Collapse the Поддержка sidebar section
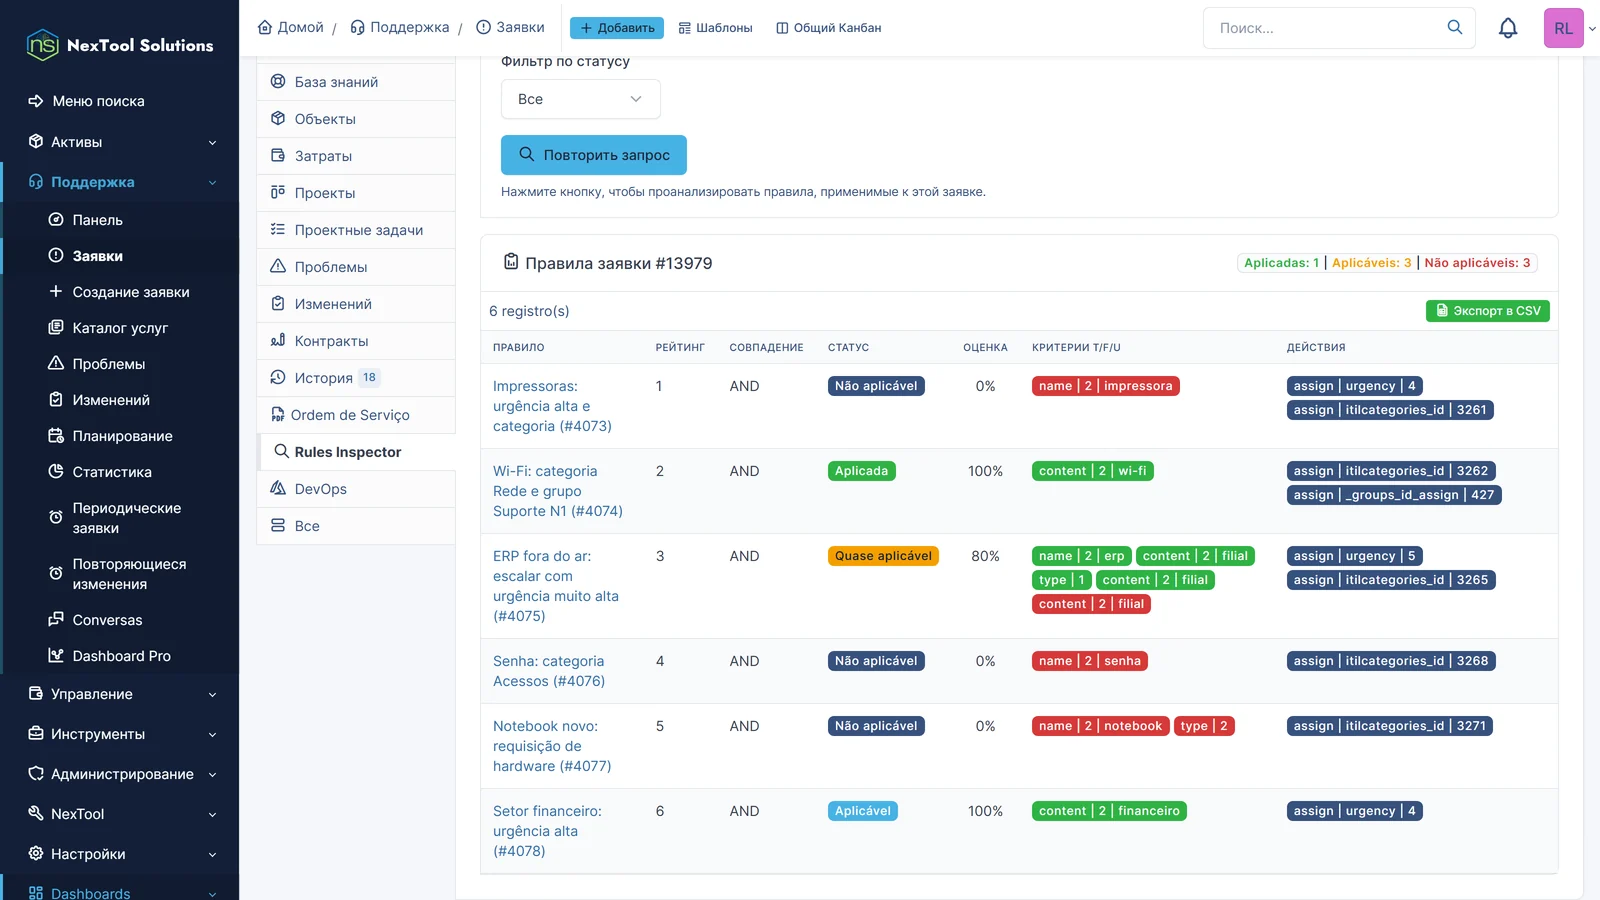The height and width of the screenshot is (900, 1600). (x=120, y=182)
